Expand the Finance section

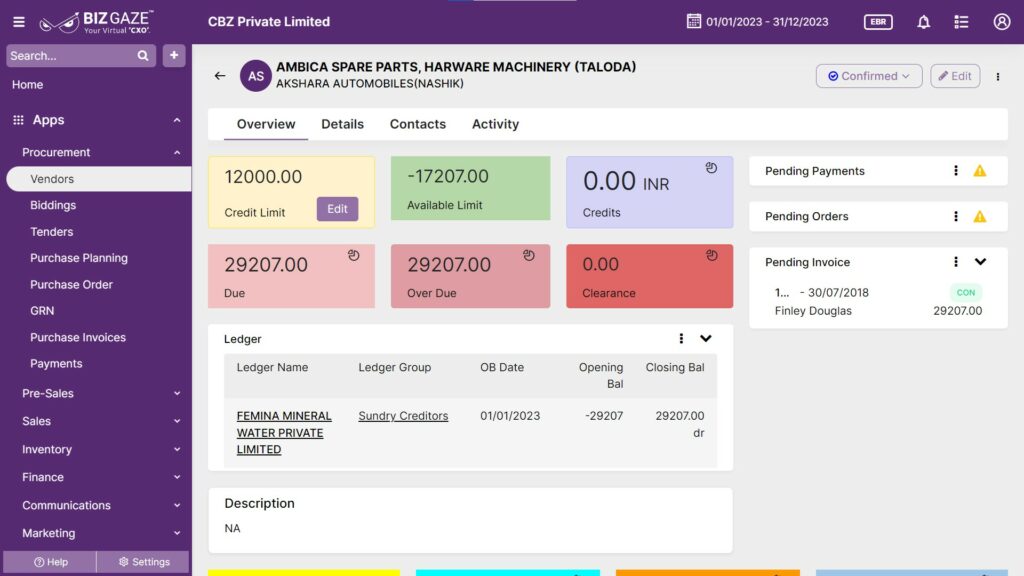[177, 477]
